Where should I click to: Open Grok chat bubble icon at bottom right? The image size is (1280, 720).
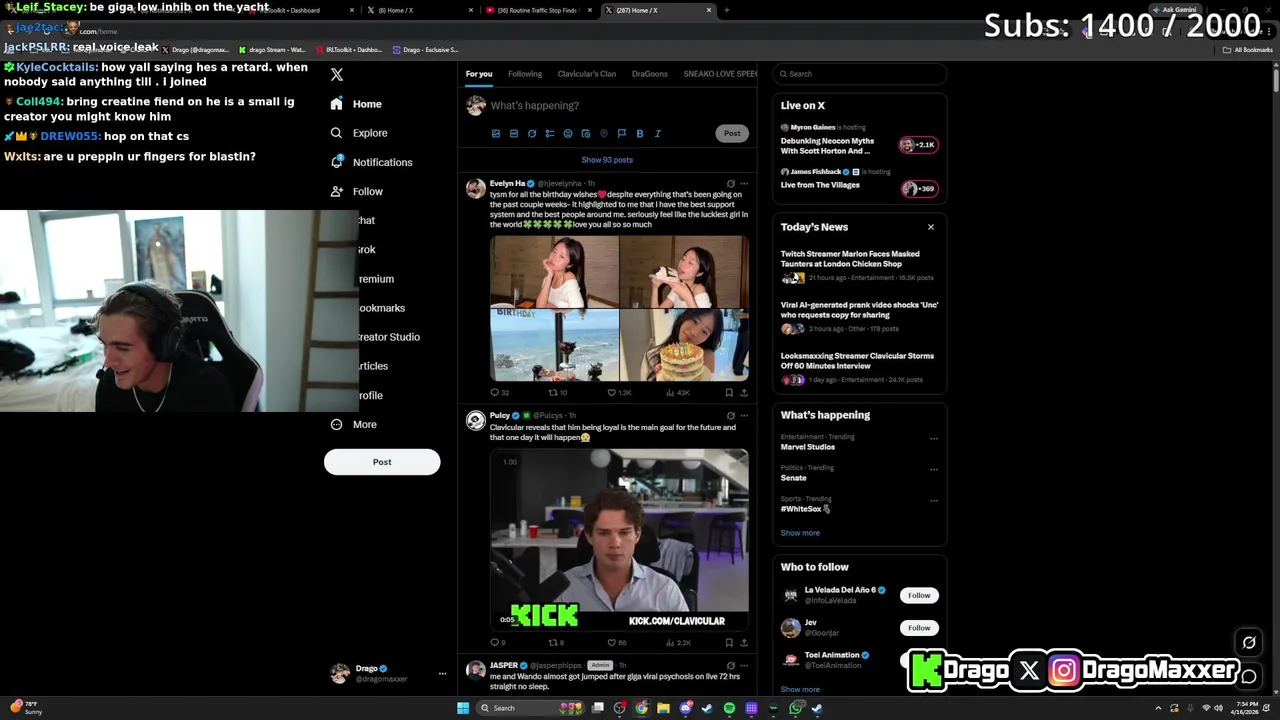click(x=1249, y=677)
